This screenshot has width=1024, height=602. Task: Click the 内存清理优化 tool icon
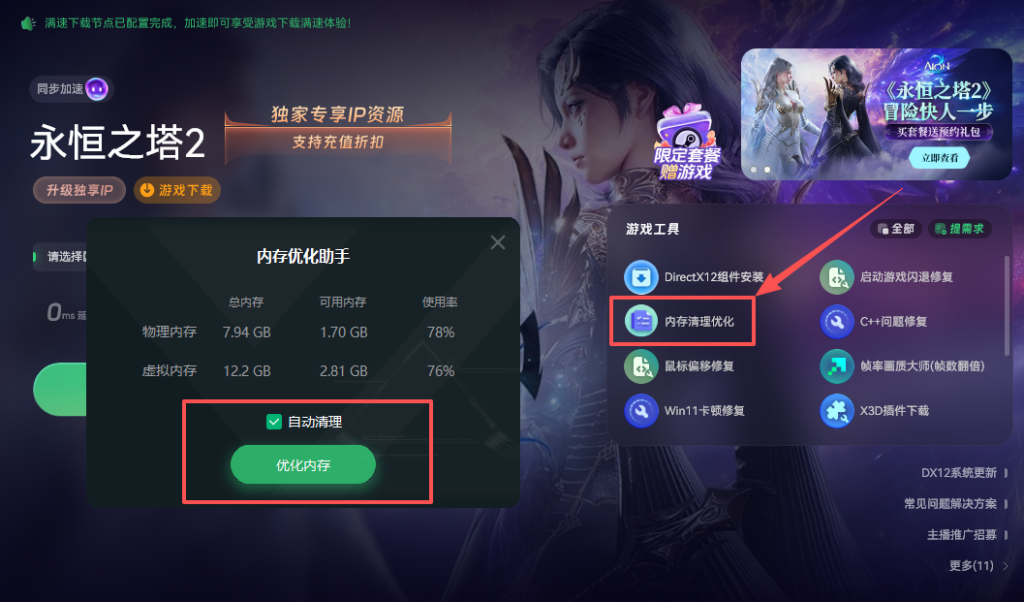pos(641,321)
